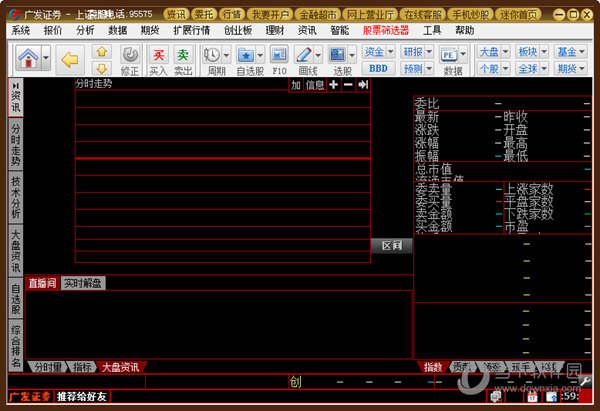Viewport: 600px width, 411px height.
Task: Click the page up arrow icon
Action: 102,51
